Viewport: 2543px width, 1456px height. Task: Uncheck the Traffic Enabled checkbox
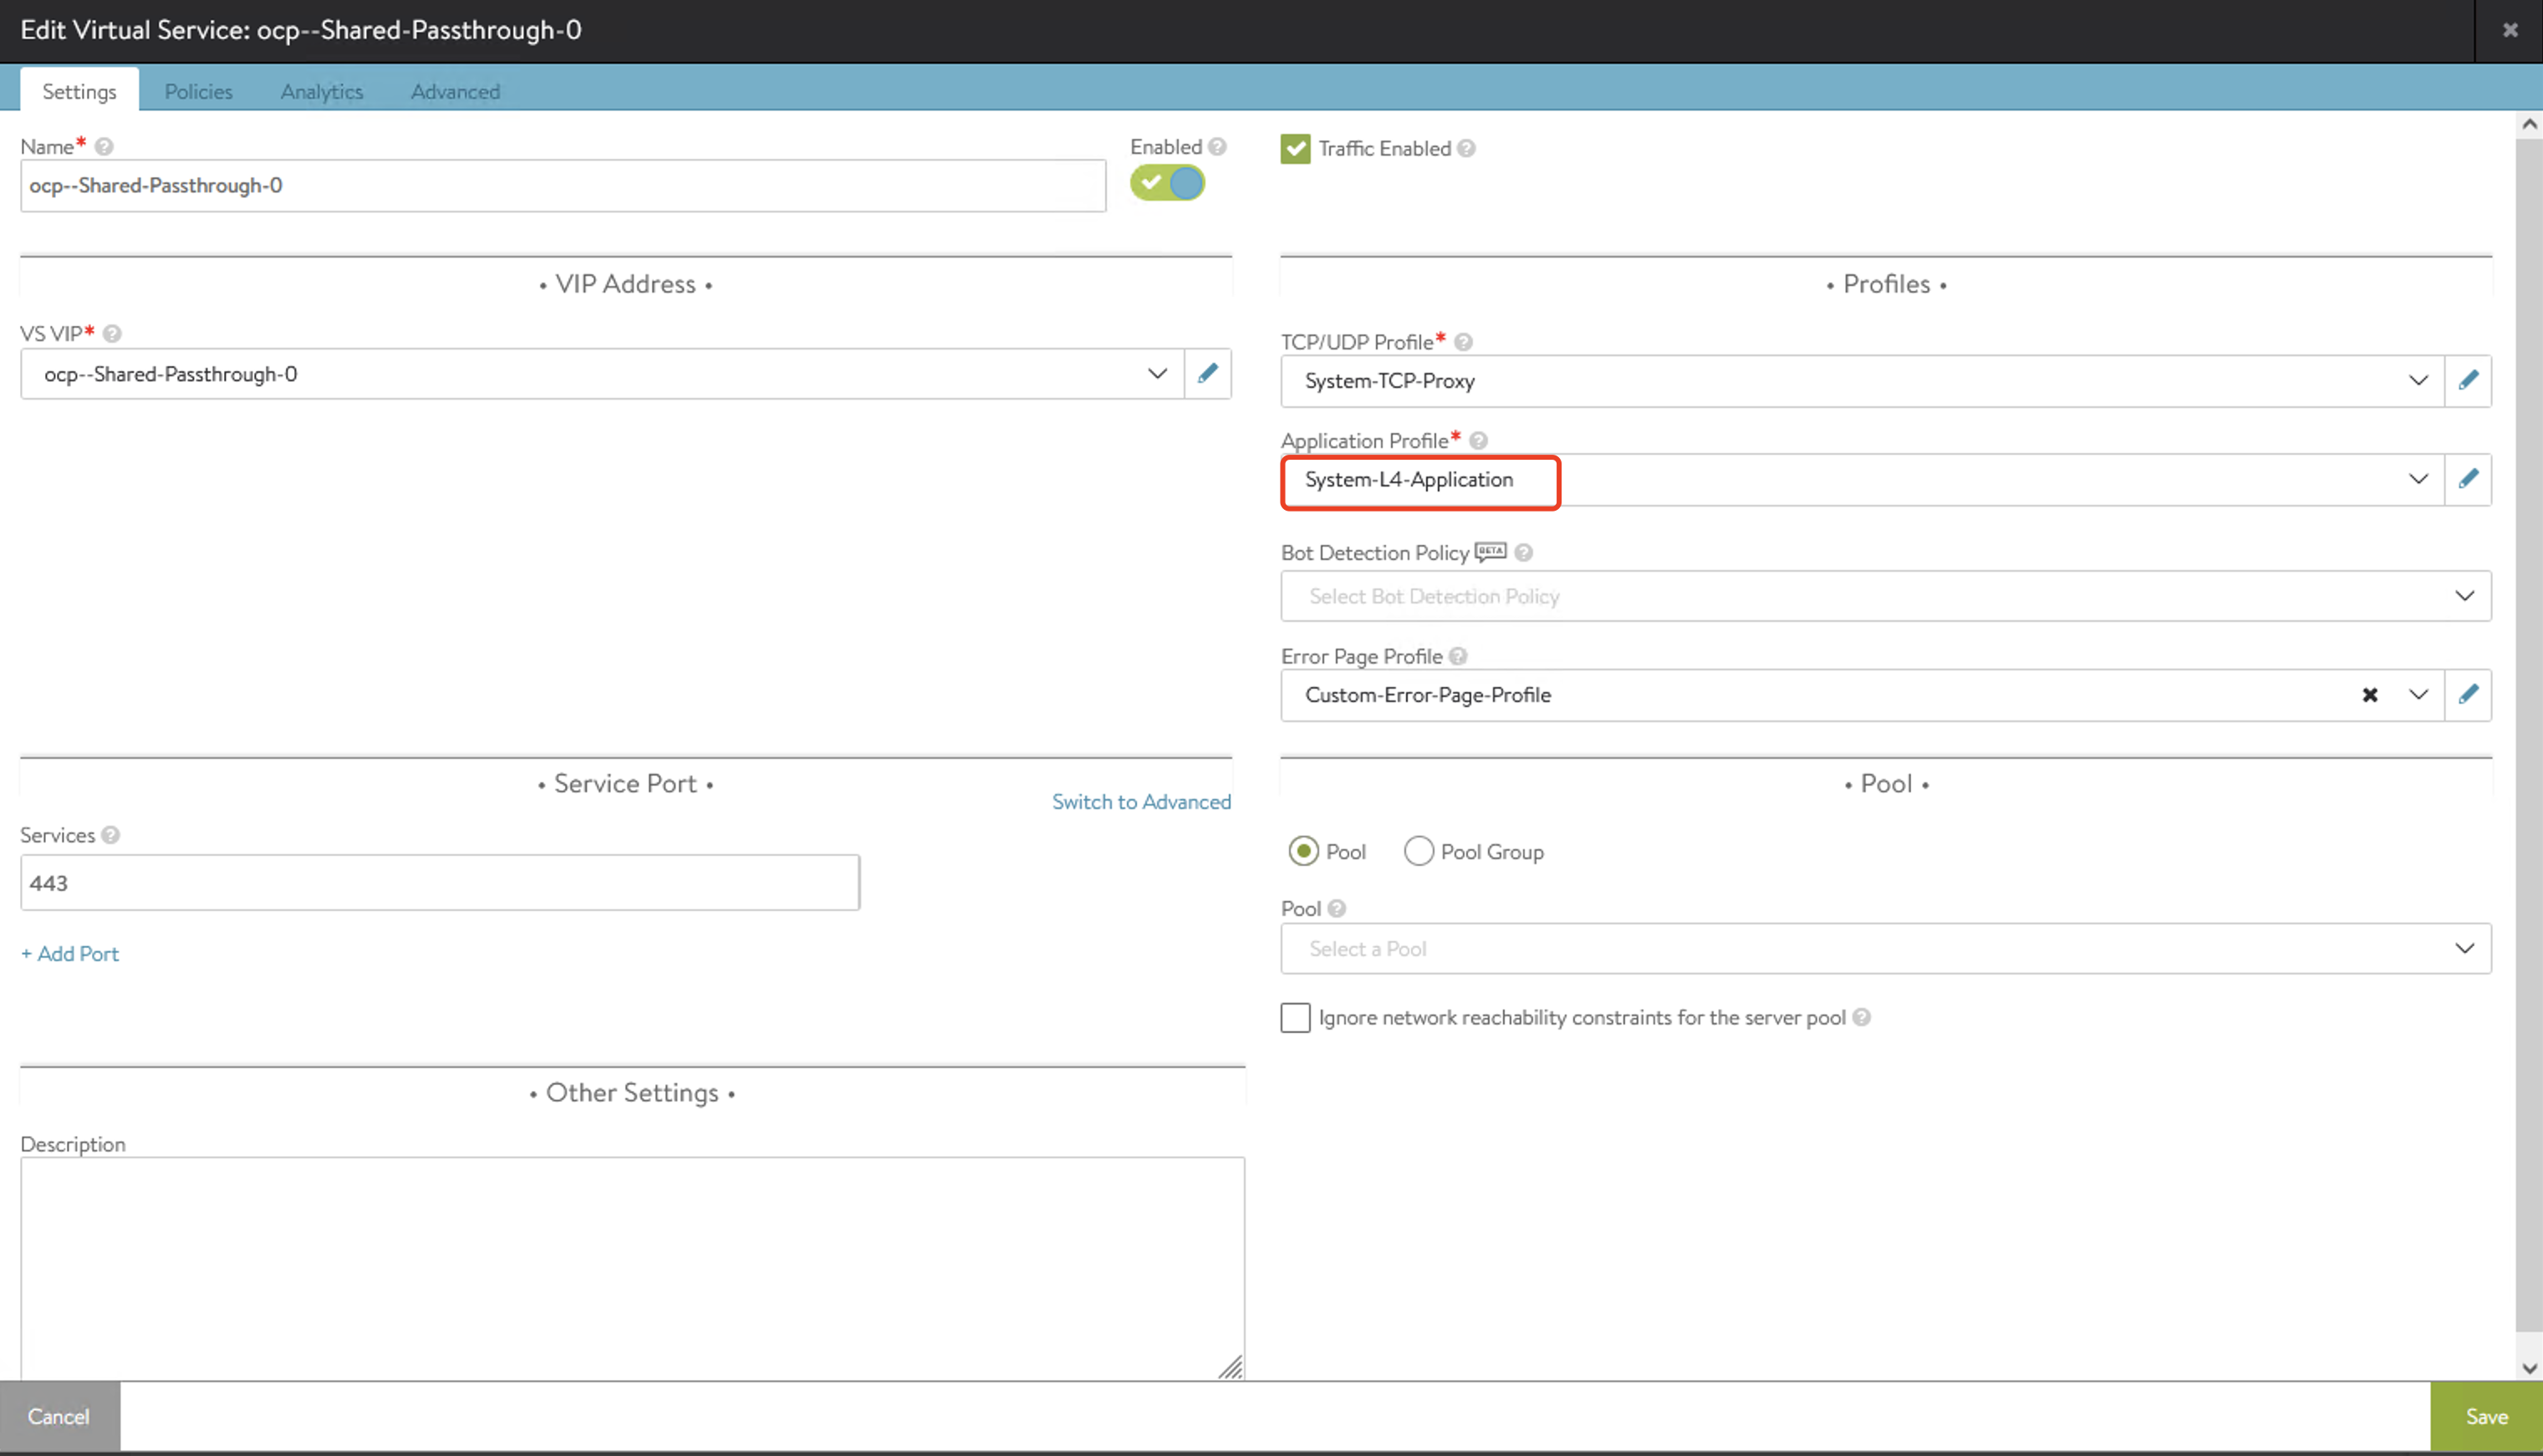pos(1295,149)
